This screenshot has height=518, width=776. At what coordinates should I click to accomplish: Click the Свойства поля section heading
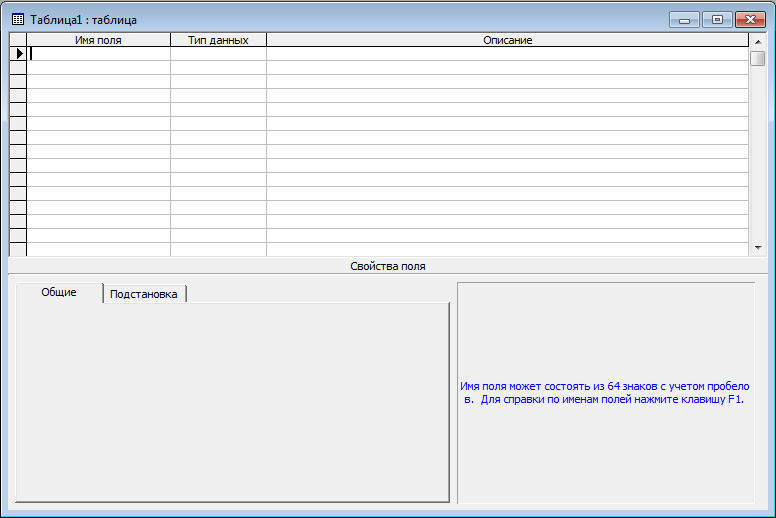coord(388,266)
